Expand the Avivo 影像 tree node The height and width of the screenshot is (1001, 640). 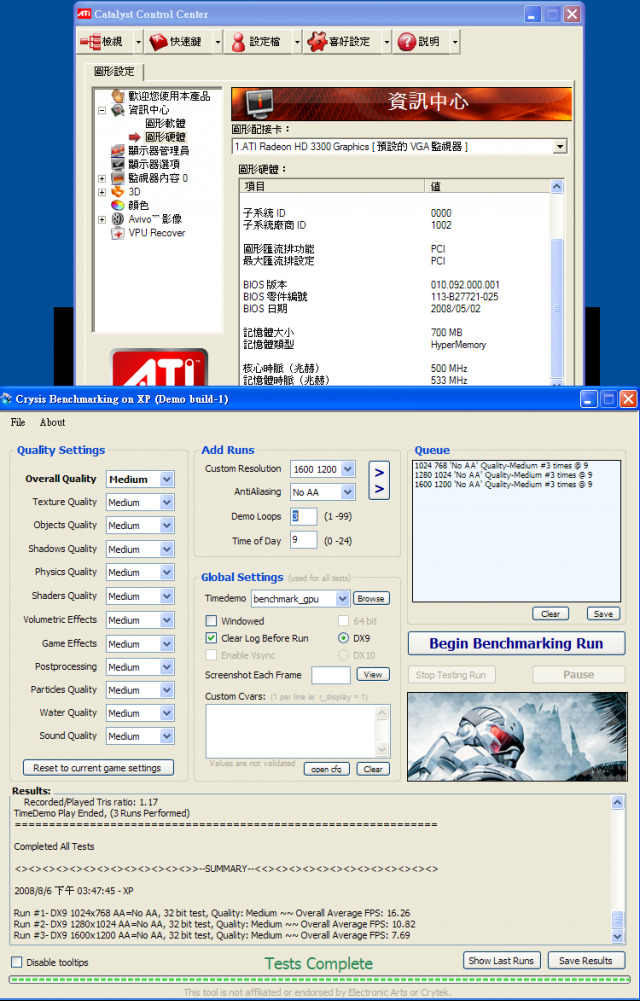click(x=102, y=219)
